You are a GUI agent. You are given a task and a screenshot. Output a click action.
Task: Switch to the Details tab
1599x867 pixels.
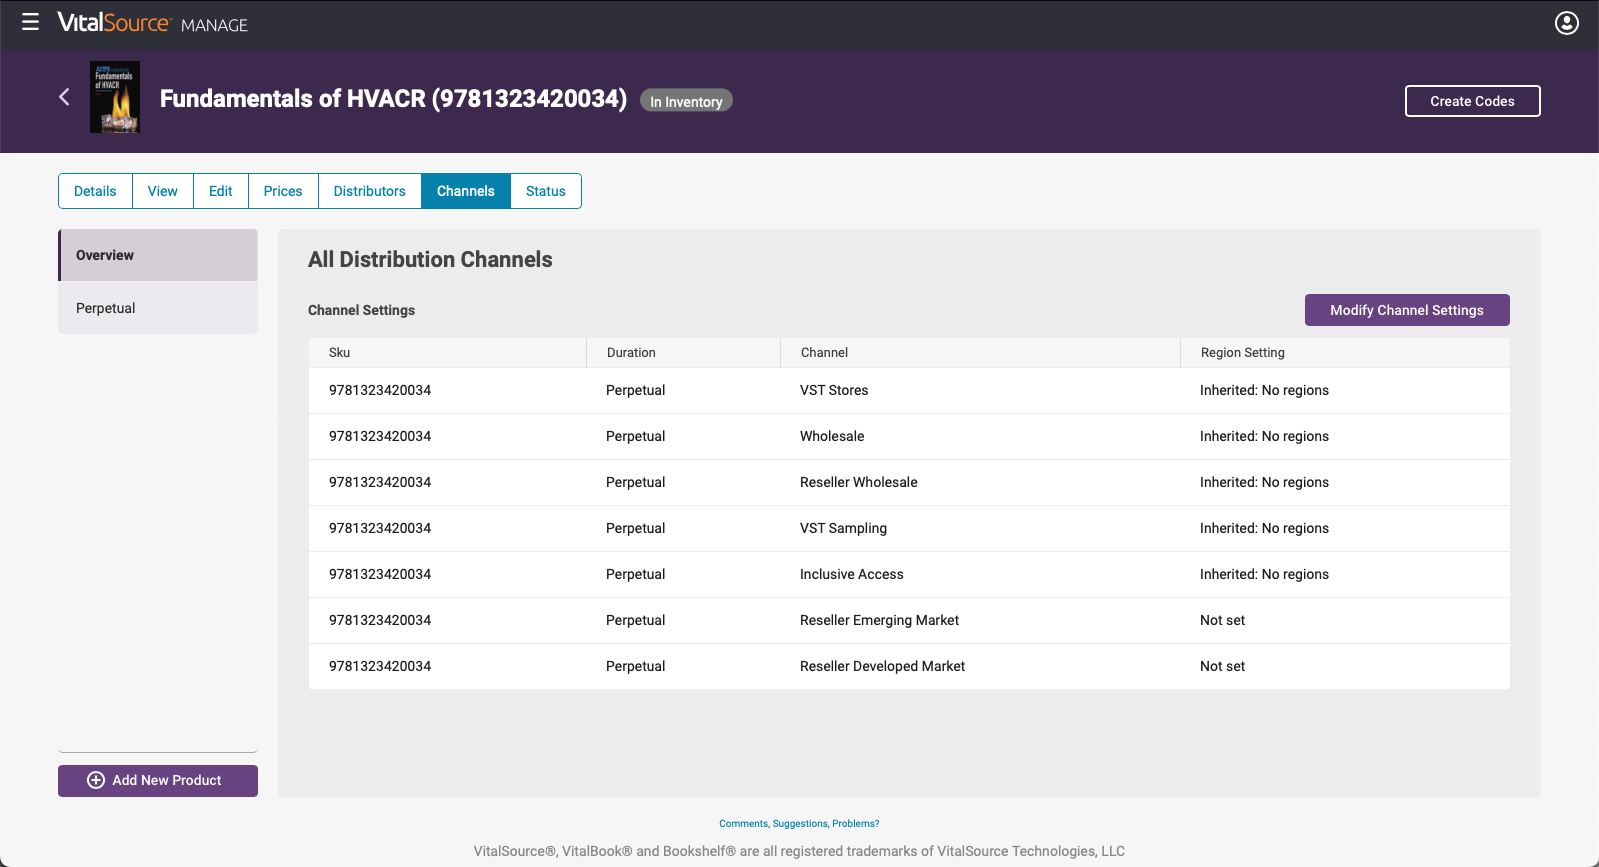95,191
